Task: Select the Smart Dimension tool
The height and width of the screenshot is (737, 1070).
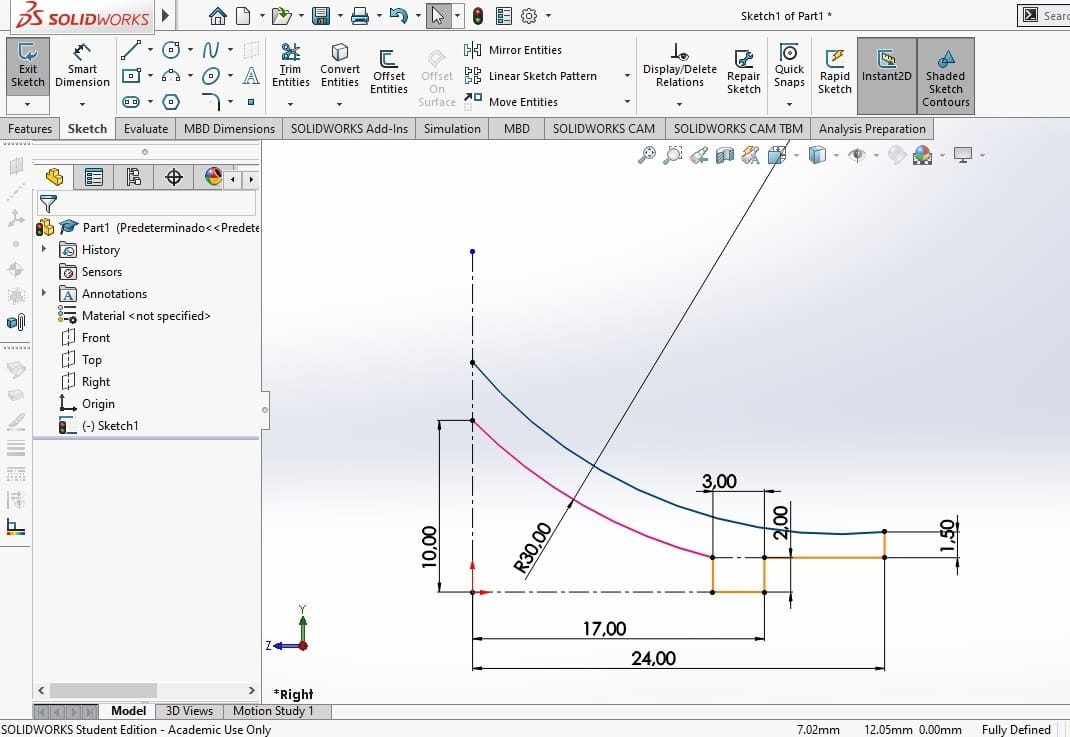Action: tap(82, 66)
